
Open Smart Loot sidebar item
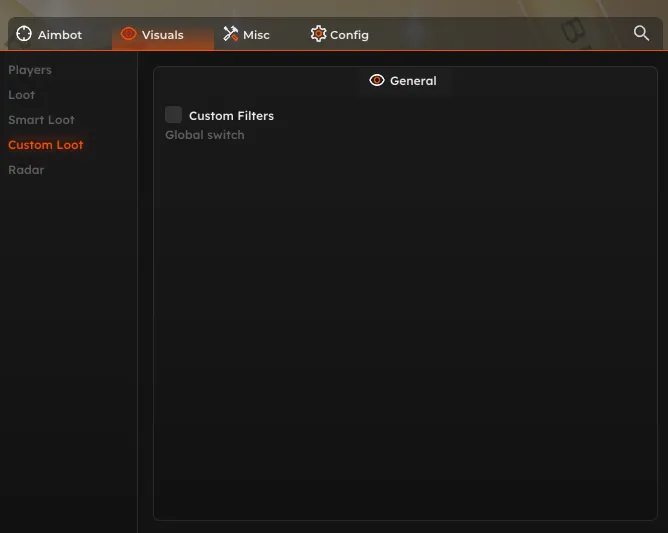click(x=41, y=120)
